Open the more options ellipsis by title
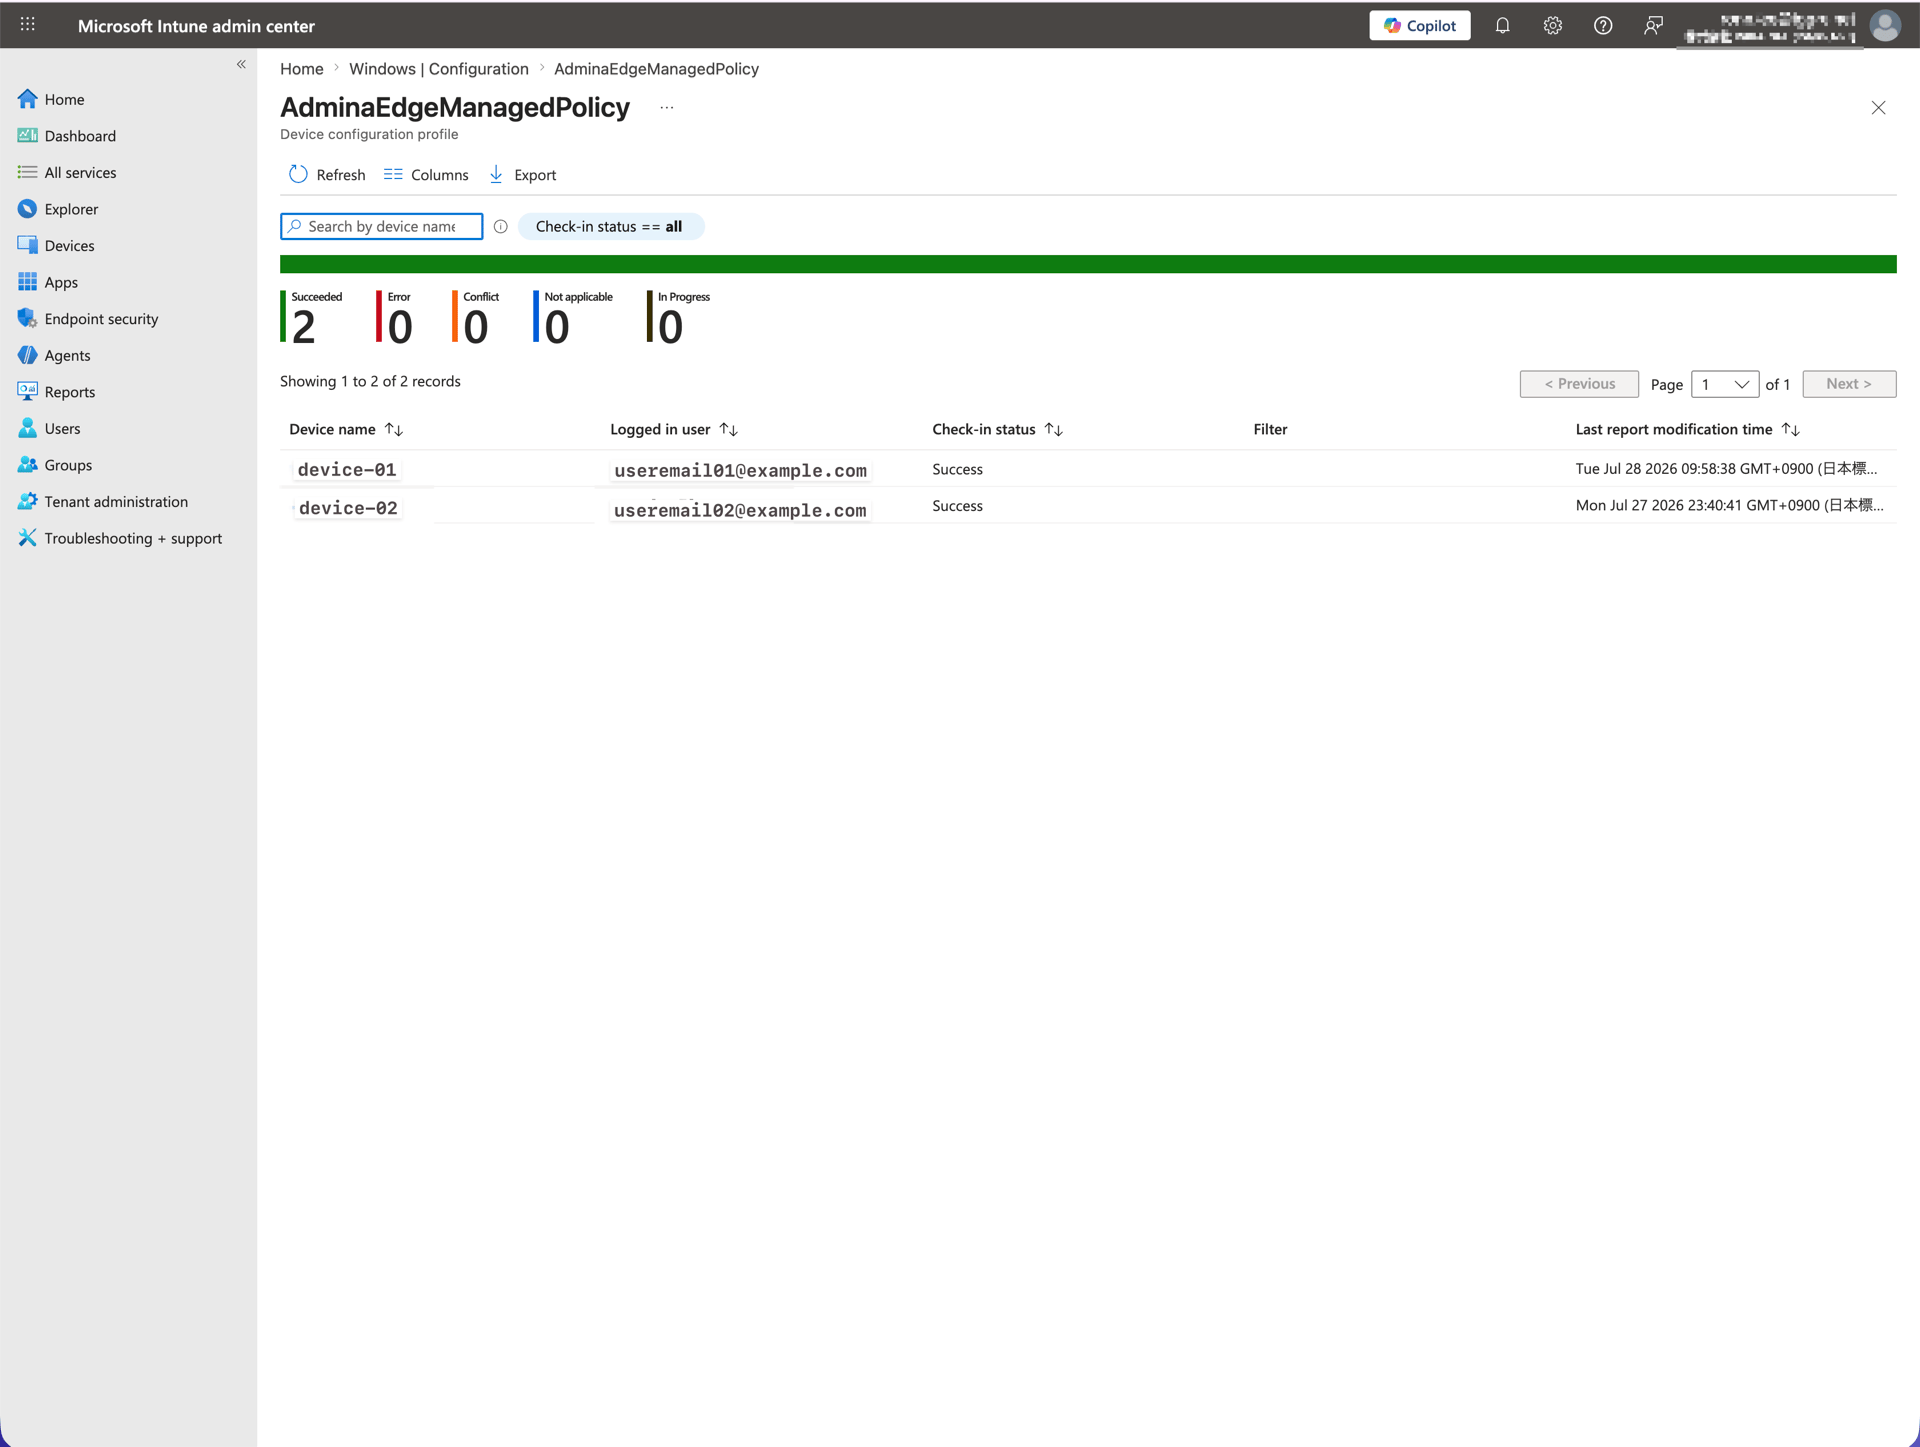1920x1447 pixels. tap(667, 107)
